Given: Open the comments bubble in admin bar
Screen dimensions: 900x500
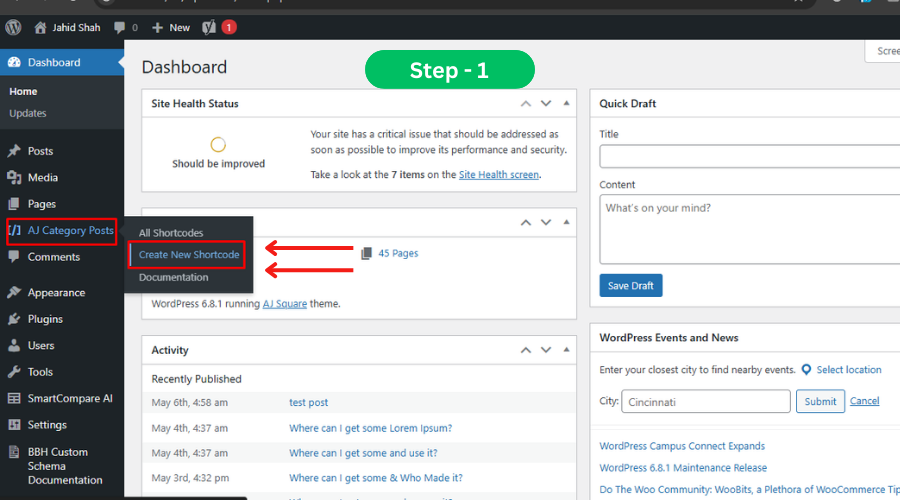Looking at the screenshot, I should pos(119,27).
